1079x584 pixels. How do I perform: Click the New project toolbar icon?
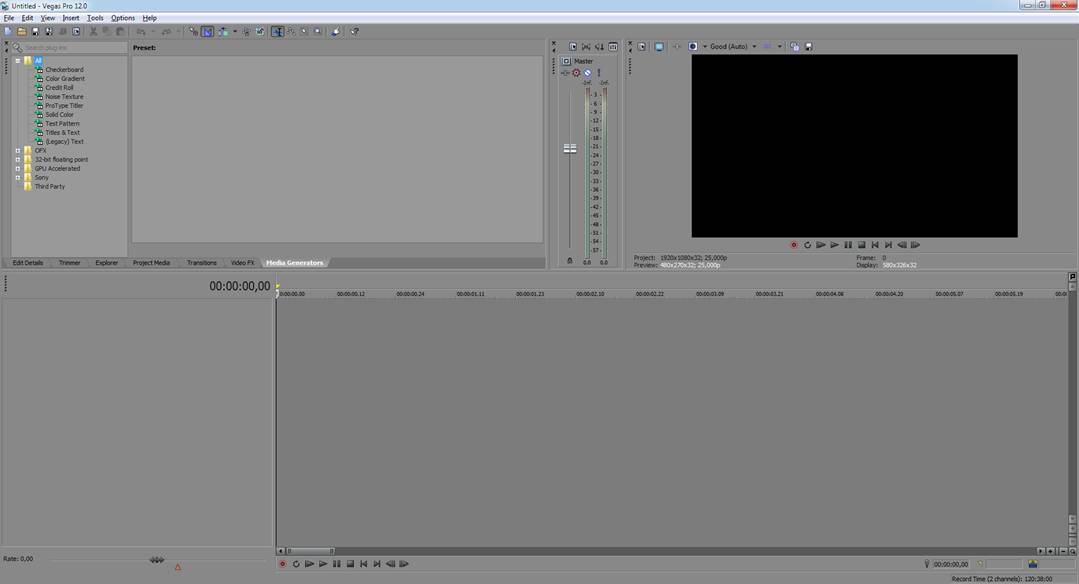(x=8, y=32)
